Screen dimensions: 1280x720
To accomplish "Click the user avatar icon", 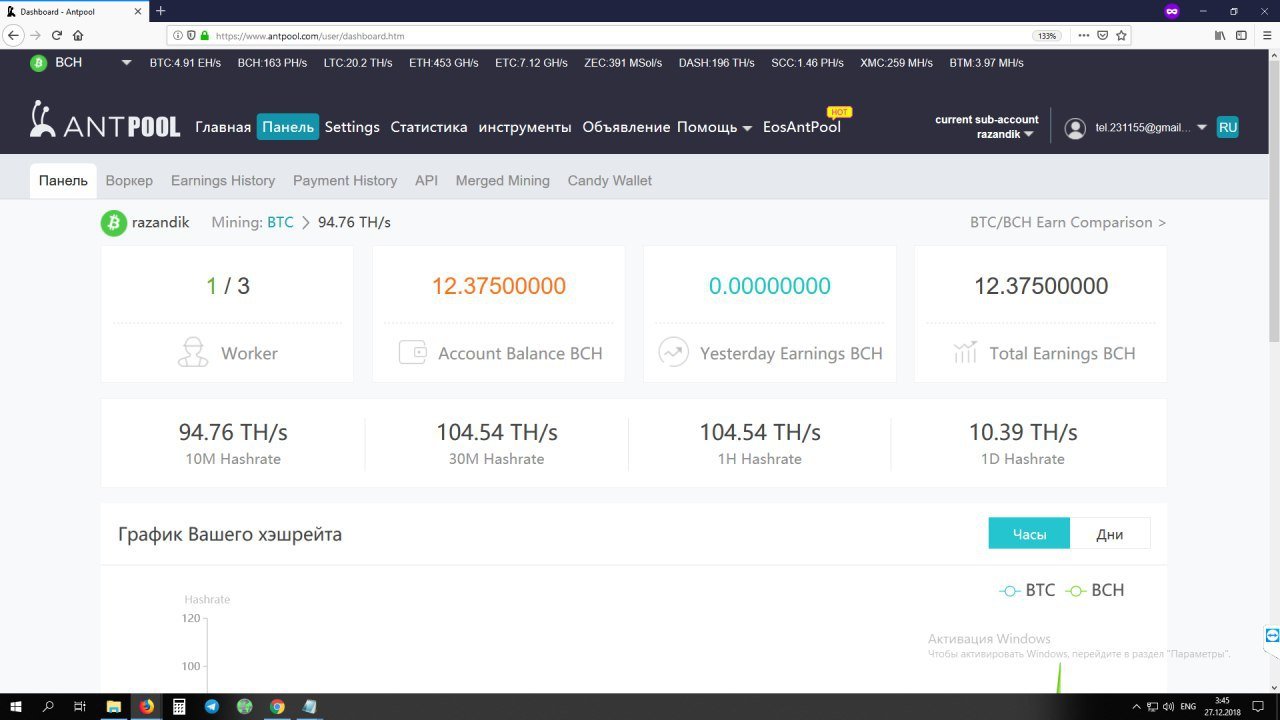I will 1075,128.
